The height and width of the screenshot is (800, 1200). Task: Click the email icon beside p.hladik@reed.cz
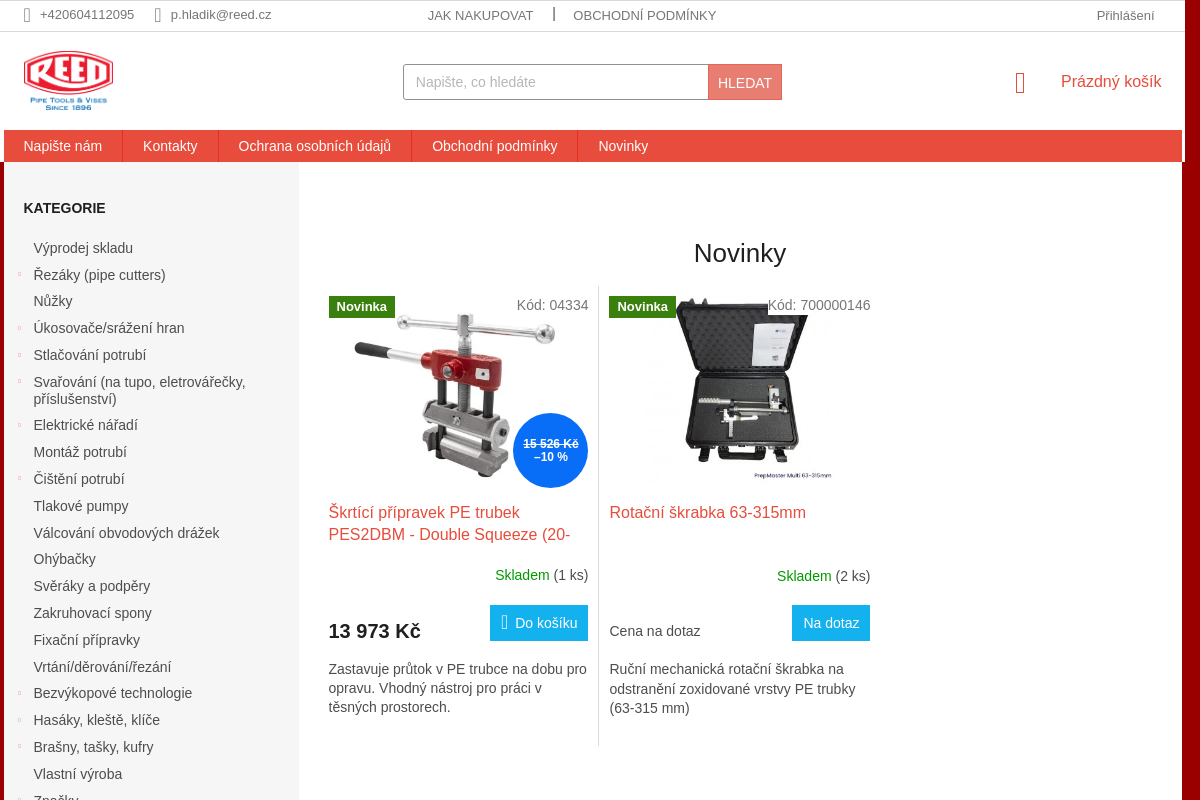pos(158,15)
